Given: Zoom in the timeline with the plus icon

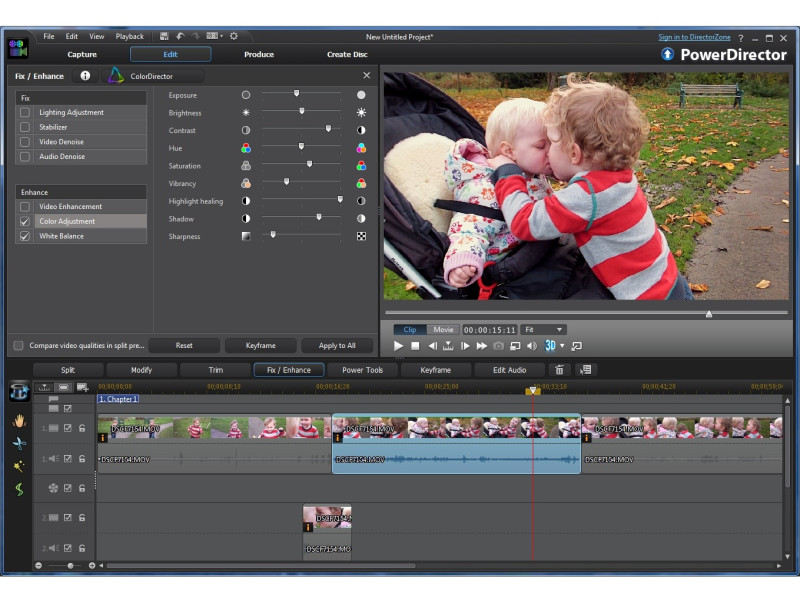Looking at the screenshot, I should (92, 565).
